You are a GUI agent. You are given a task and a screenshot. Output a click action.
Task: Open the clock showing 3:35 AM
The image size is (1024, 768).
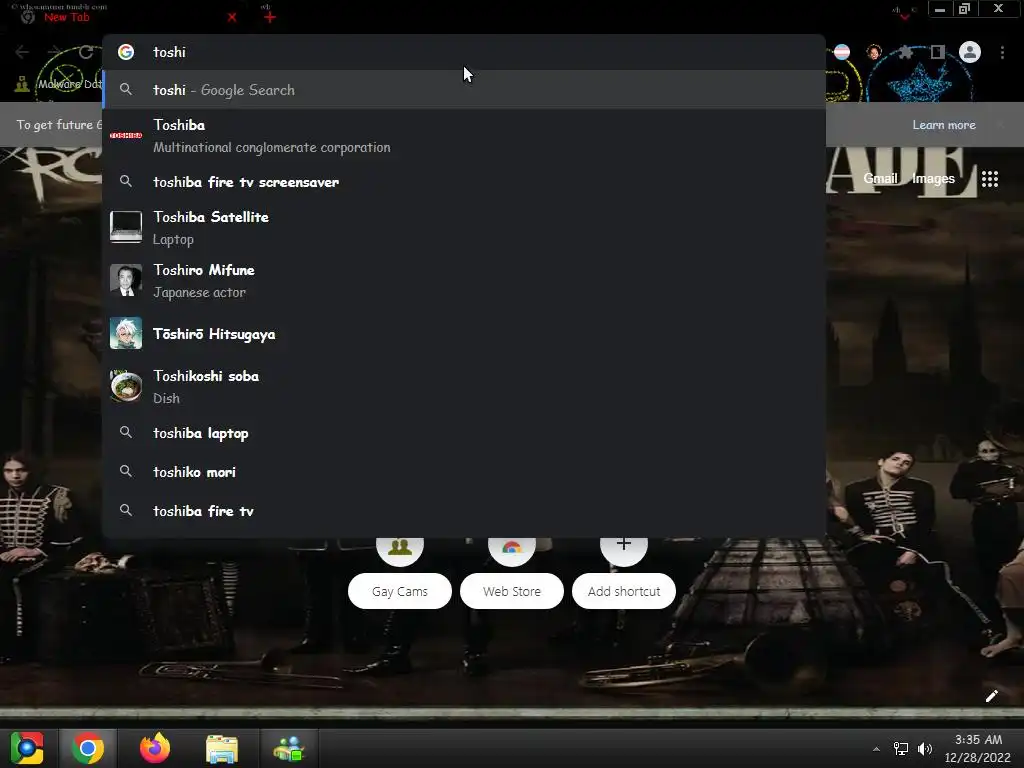(978, 748)
